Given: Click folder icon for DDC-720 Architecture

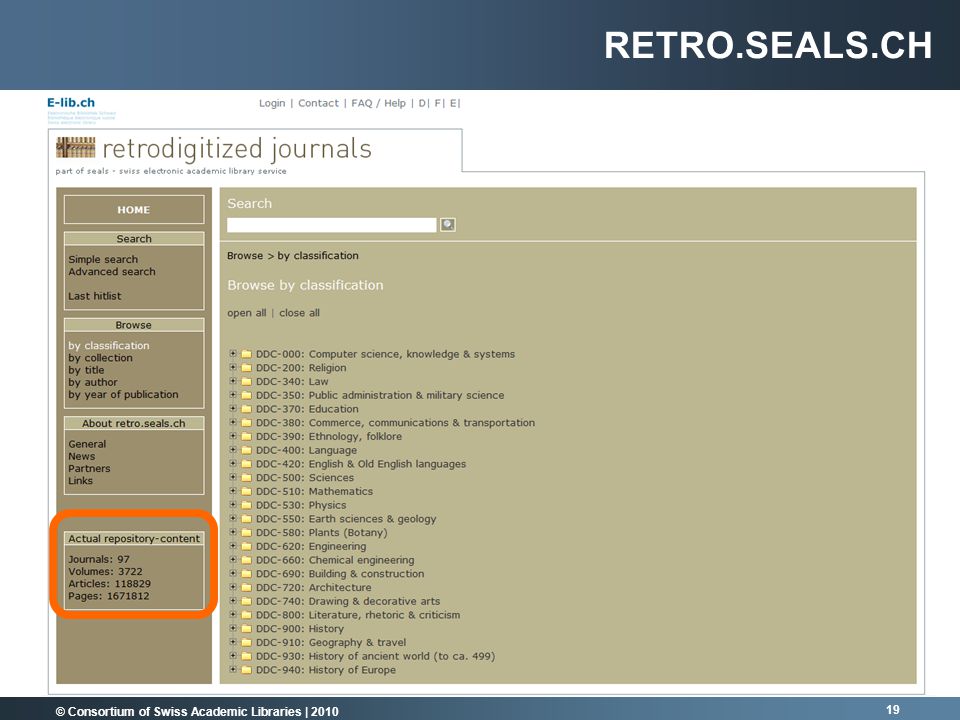Looking at the screenshot, I should pyautogui.click(x=247, y=587).
